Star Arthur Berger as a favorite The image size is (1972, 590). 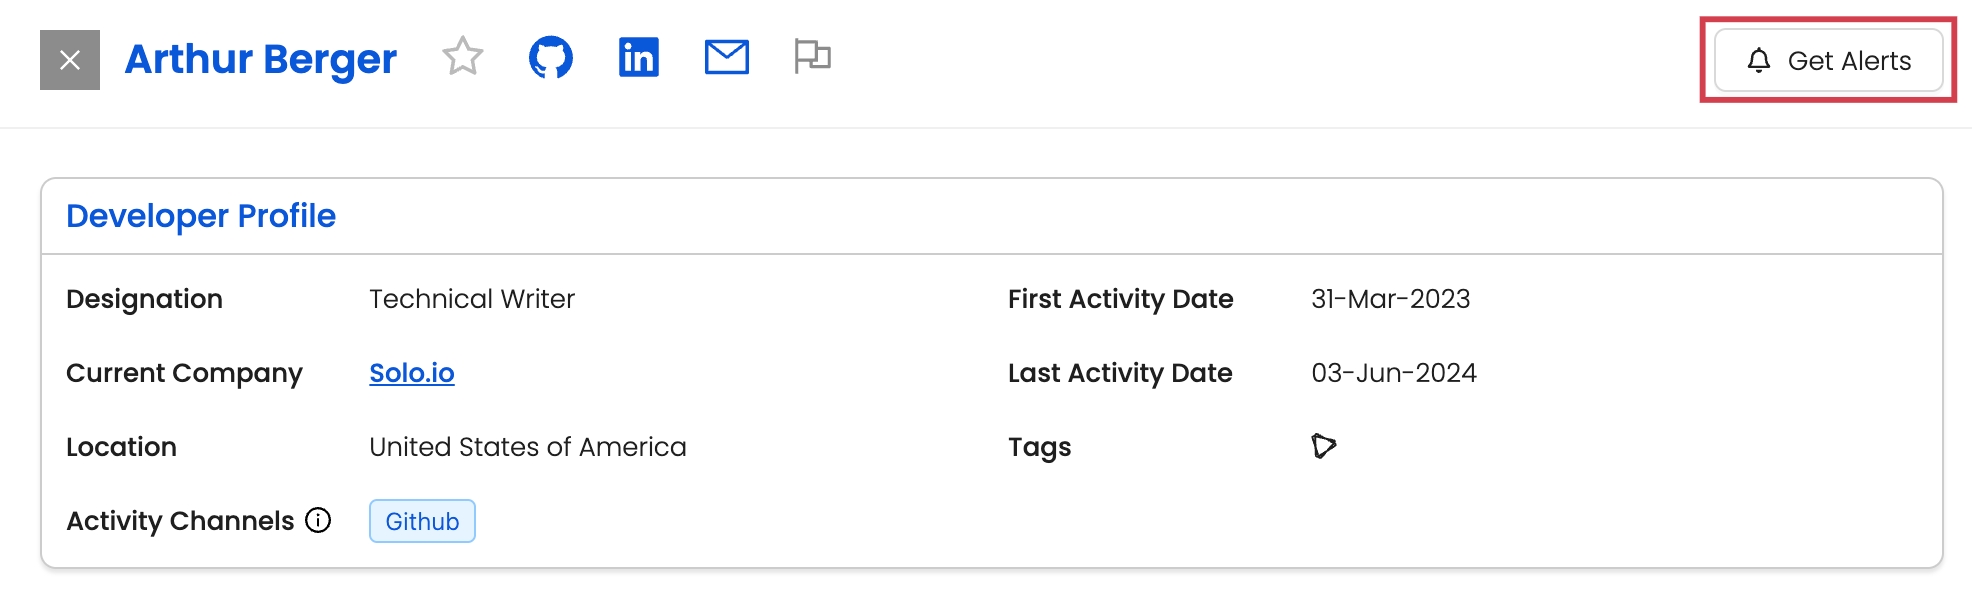point(463,57)
